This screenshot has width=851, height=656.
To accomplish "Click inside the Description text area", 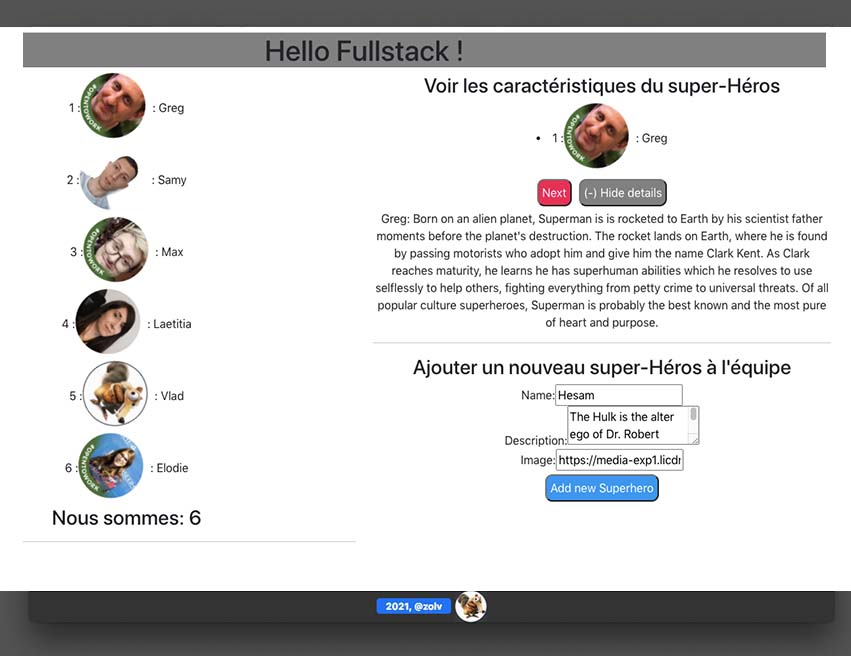I will click(627, 425).
